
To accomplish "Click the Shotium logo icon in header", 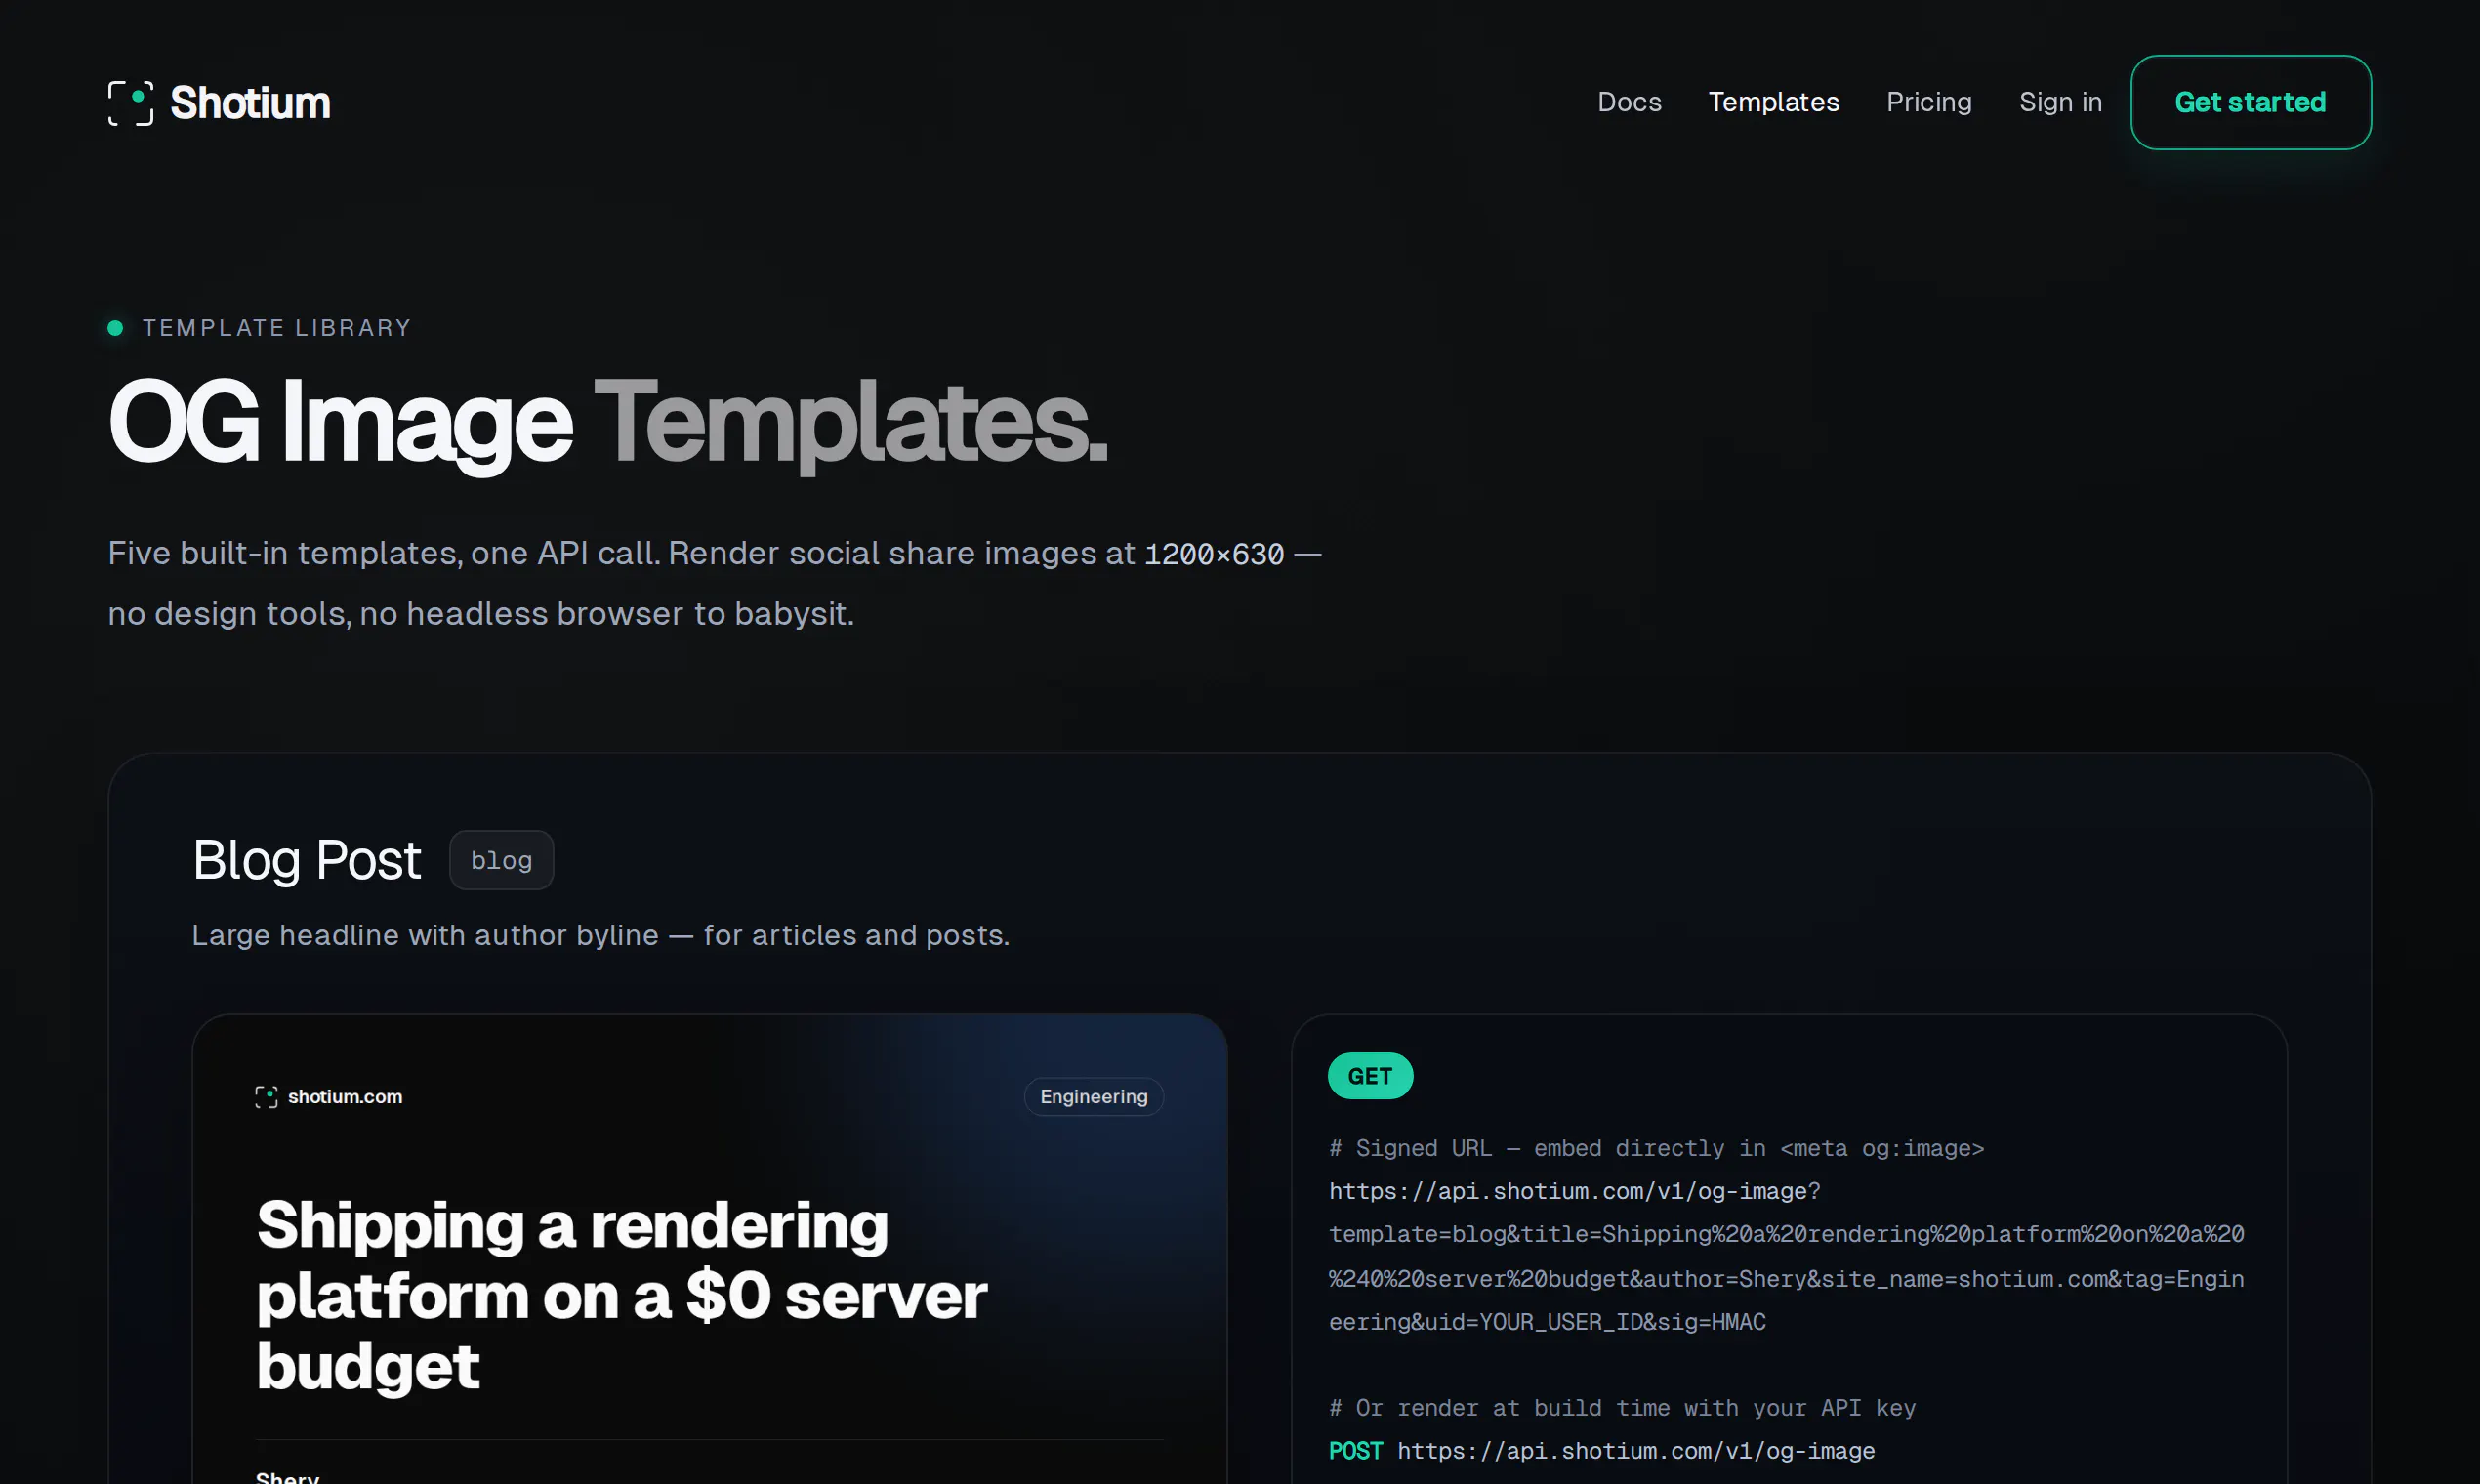I will [x=130, y=103].
